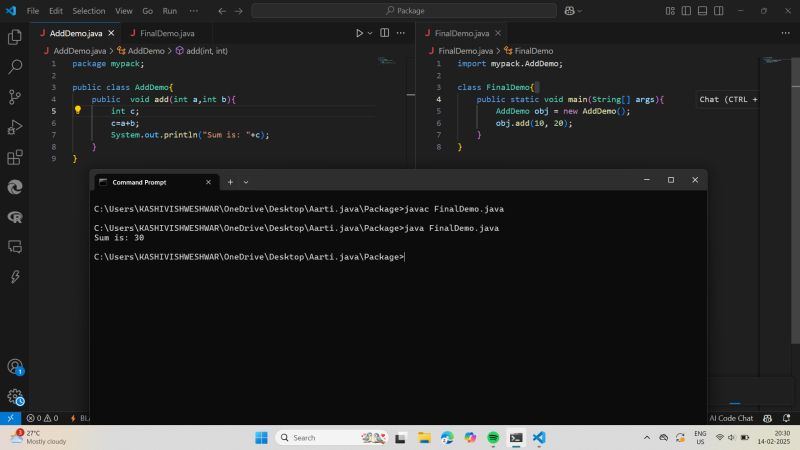Open the Selection menu
Screen dimensions: 800x450
(89, 11)
